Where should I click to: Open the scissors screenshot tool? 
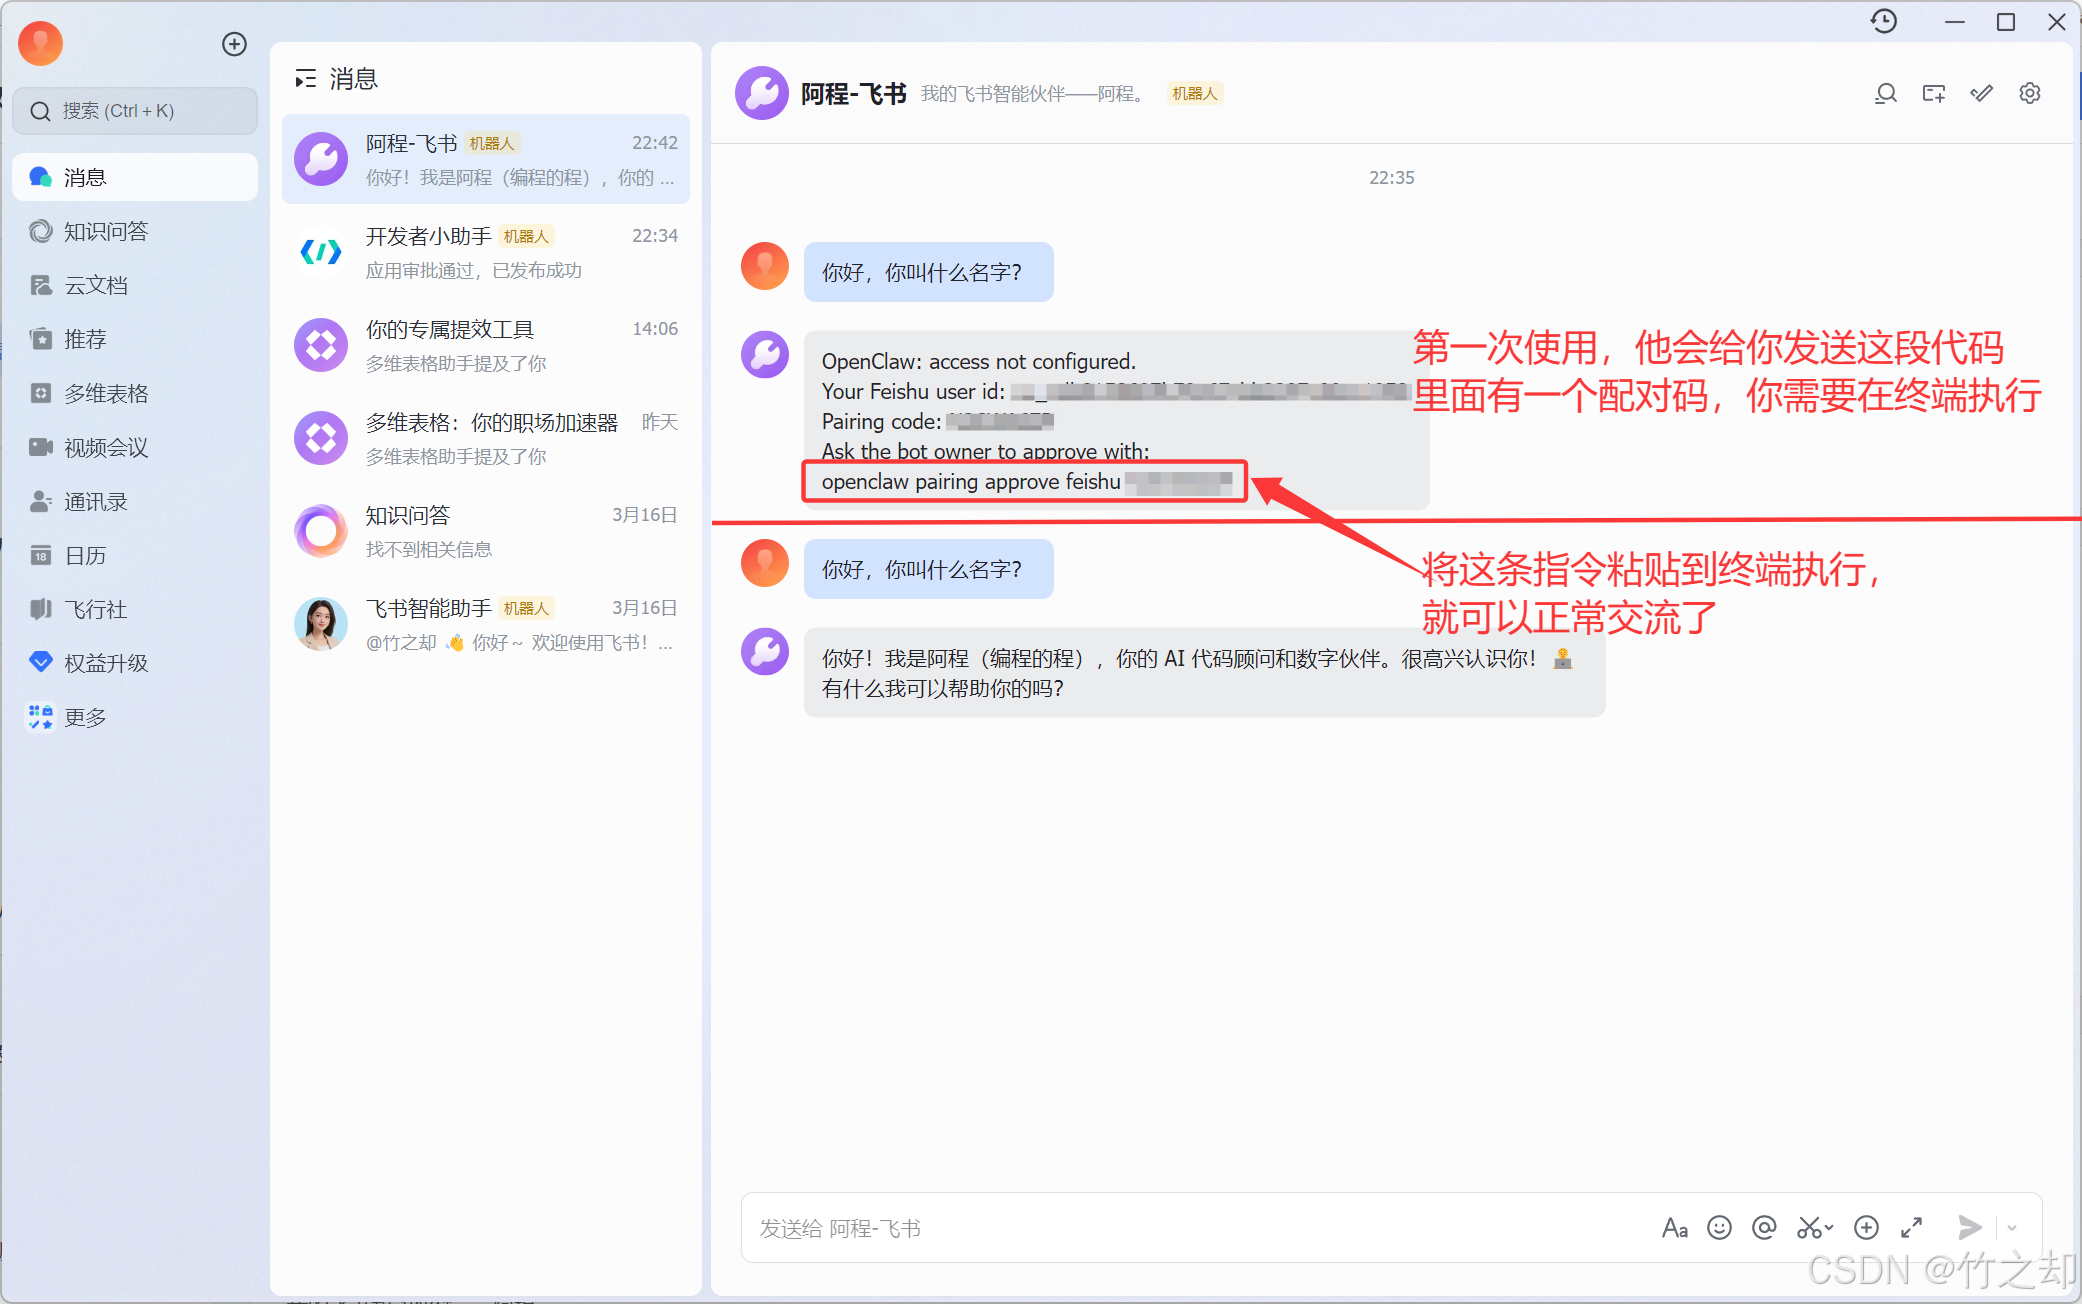click(1808, 1227)
